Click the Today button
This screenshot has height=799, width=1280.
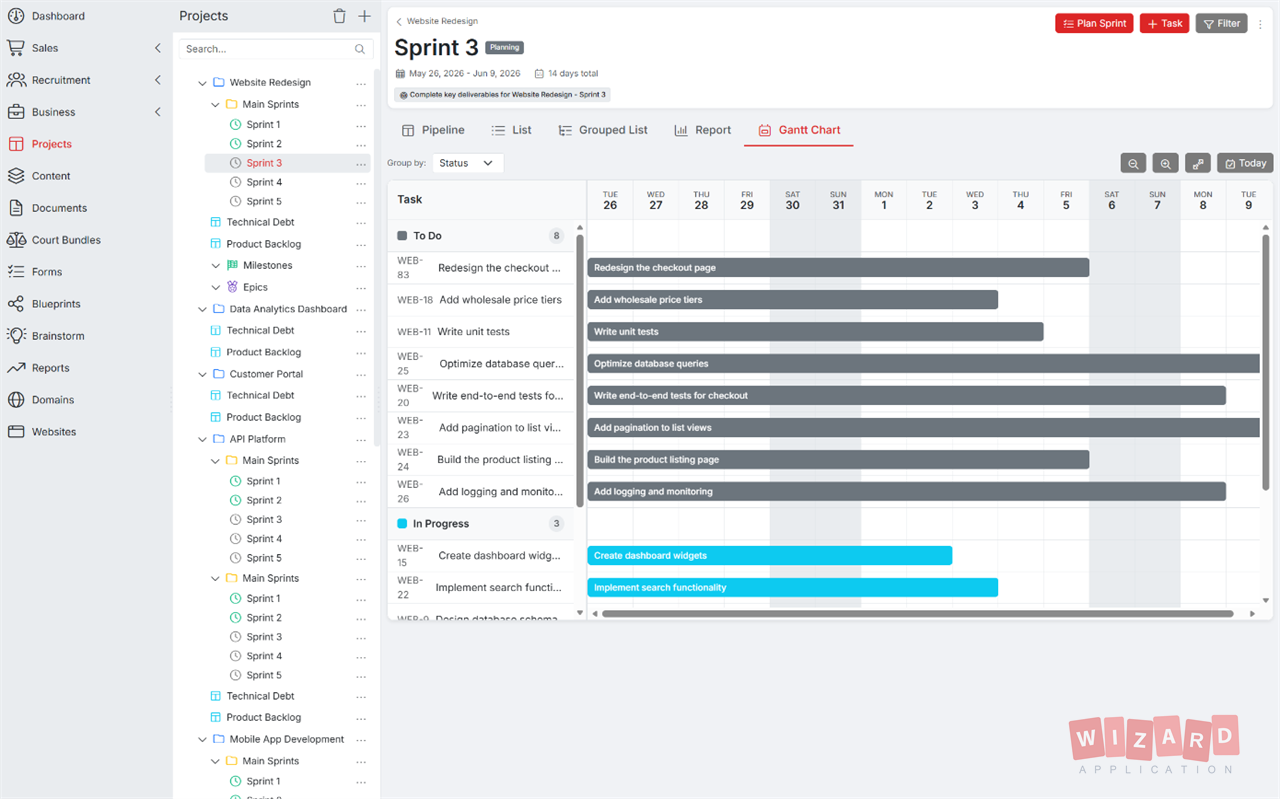[1244, 163]
